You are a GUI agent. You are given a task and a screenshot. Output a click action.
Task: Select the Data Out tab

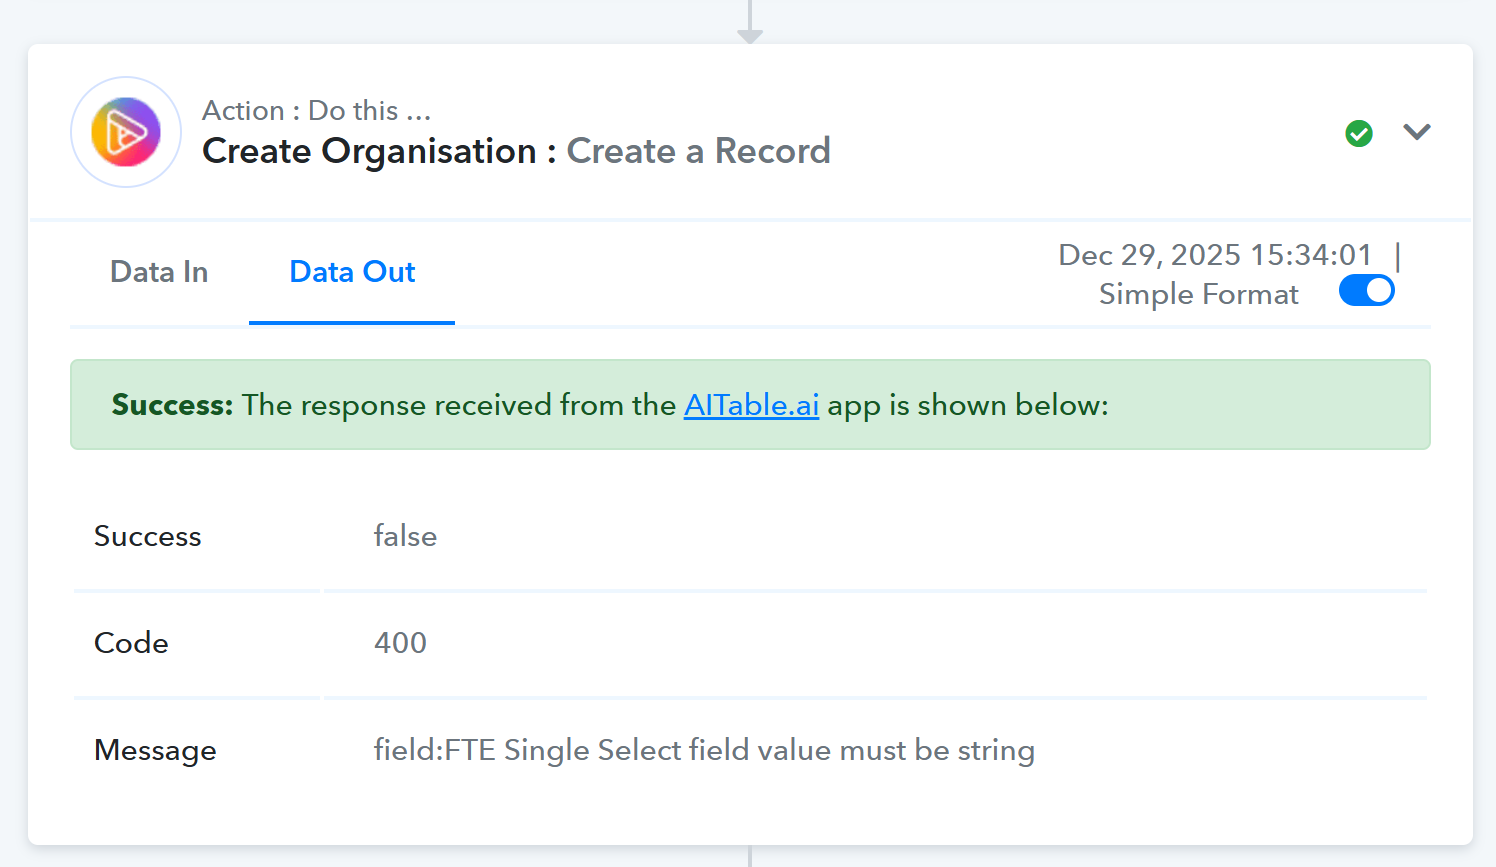click(x=352, y=272)
